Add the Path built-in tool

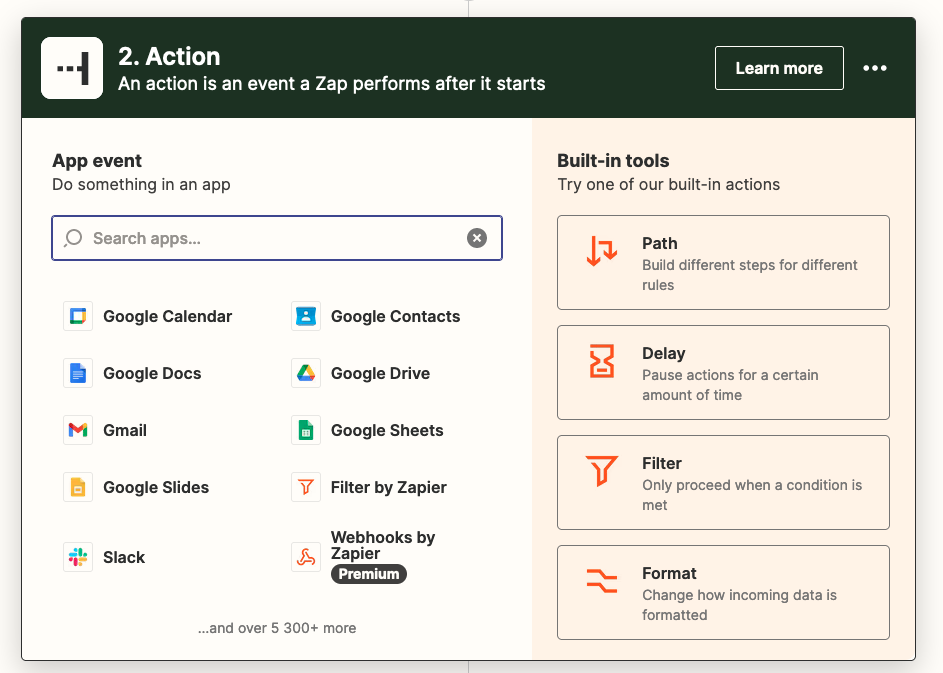[722, 263]
